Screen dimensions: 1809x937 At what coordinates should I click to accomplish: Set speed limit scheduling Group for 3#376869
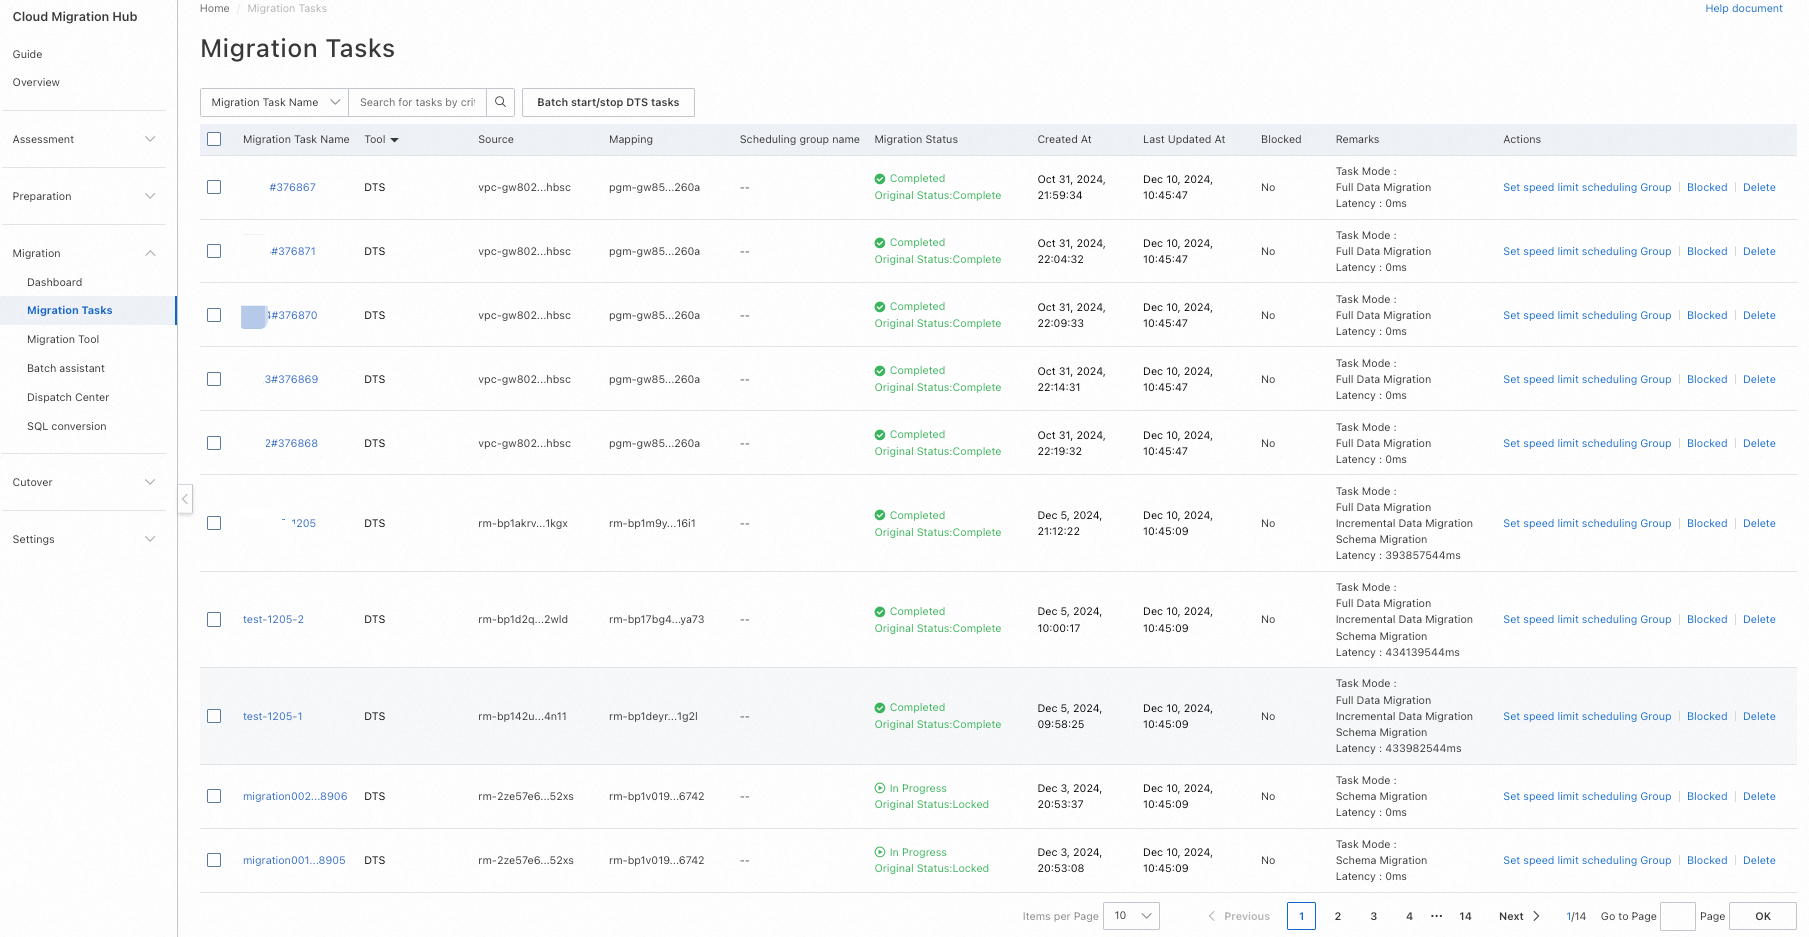[1587, 379]
